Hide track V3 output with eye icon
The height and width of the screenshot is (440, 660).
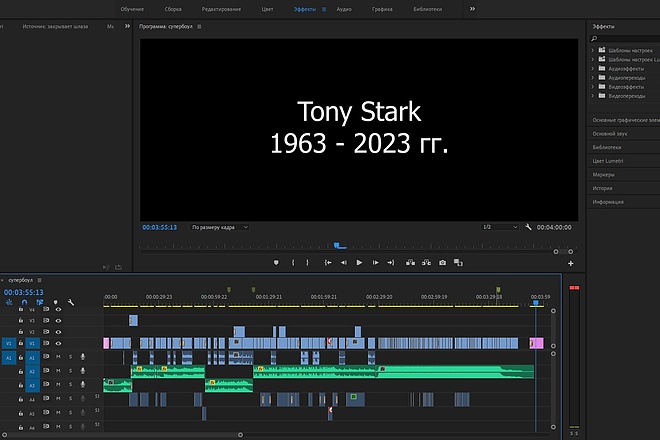click(58, 320)
